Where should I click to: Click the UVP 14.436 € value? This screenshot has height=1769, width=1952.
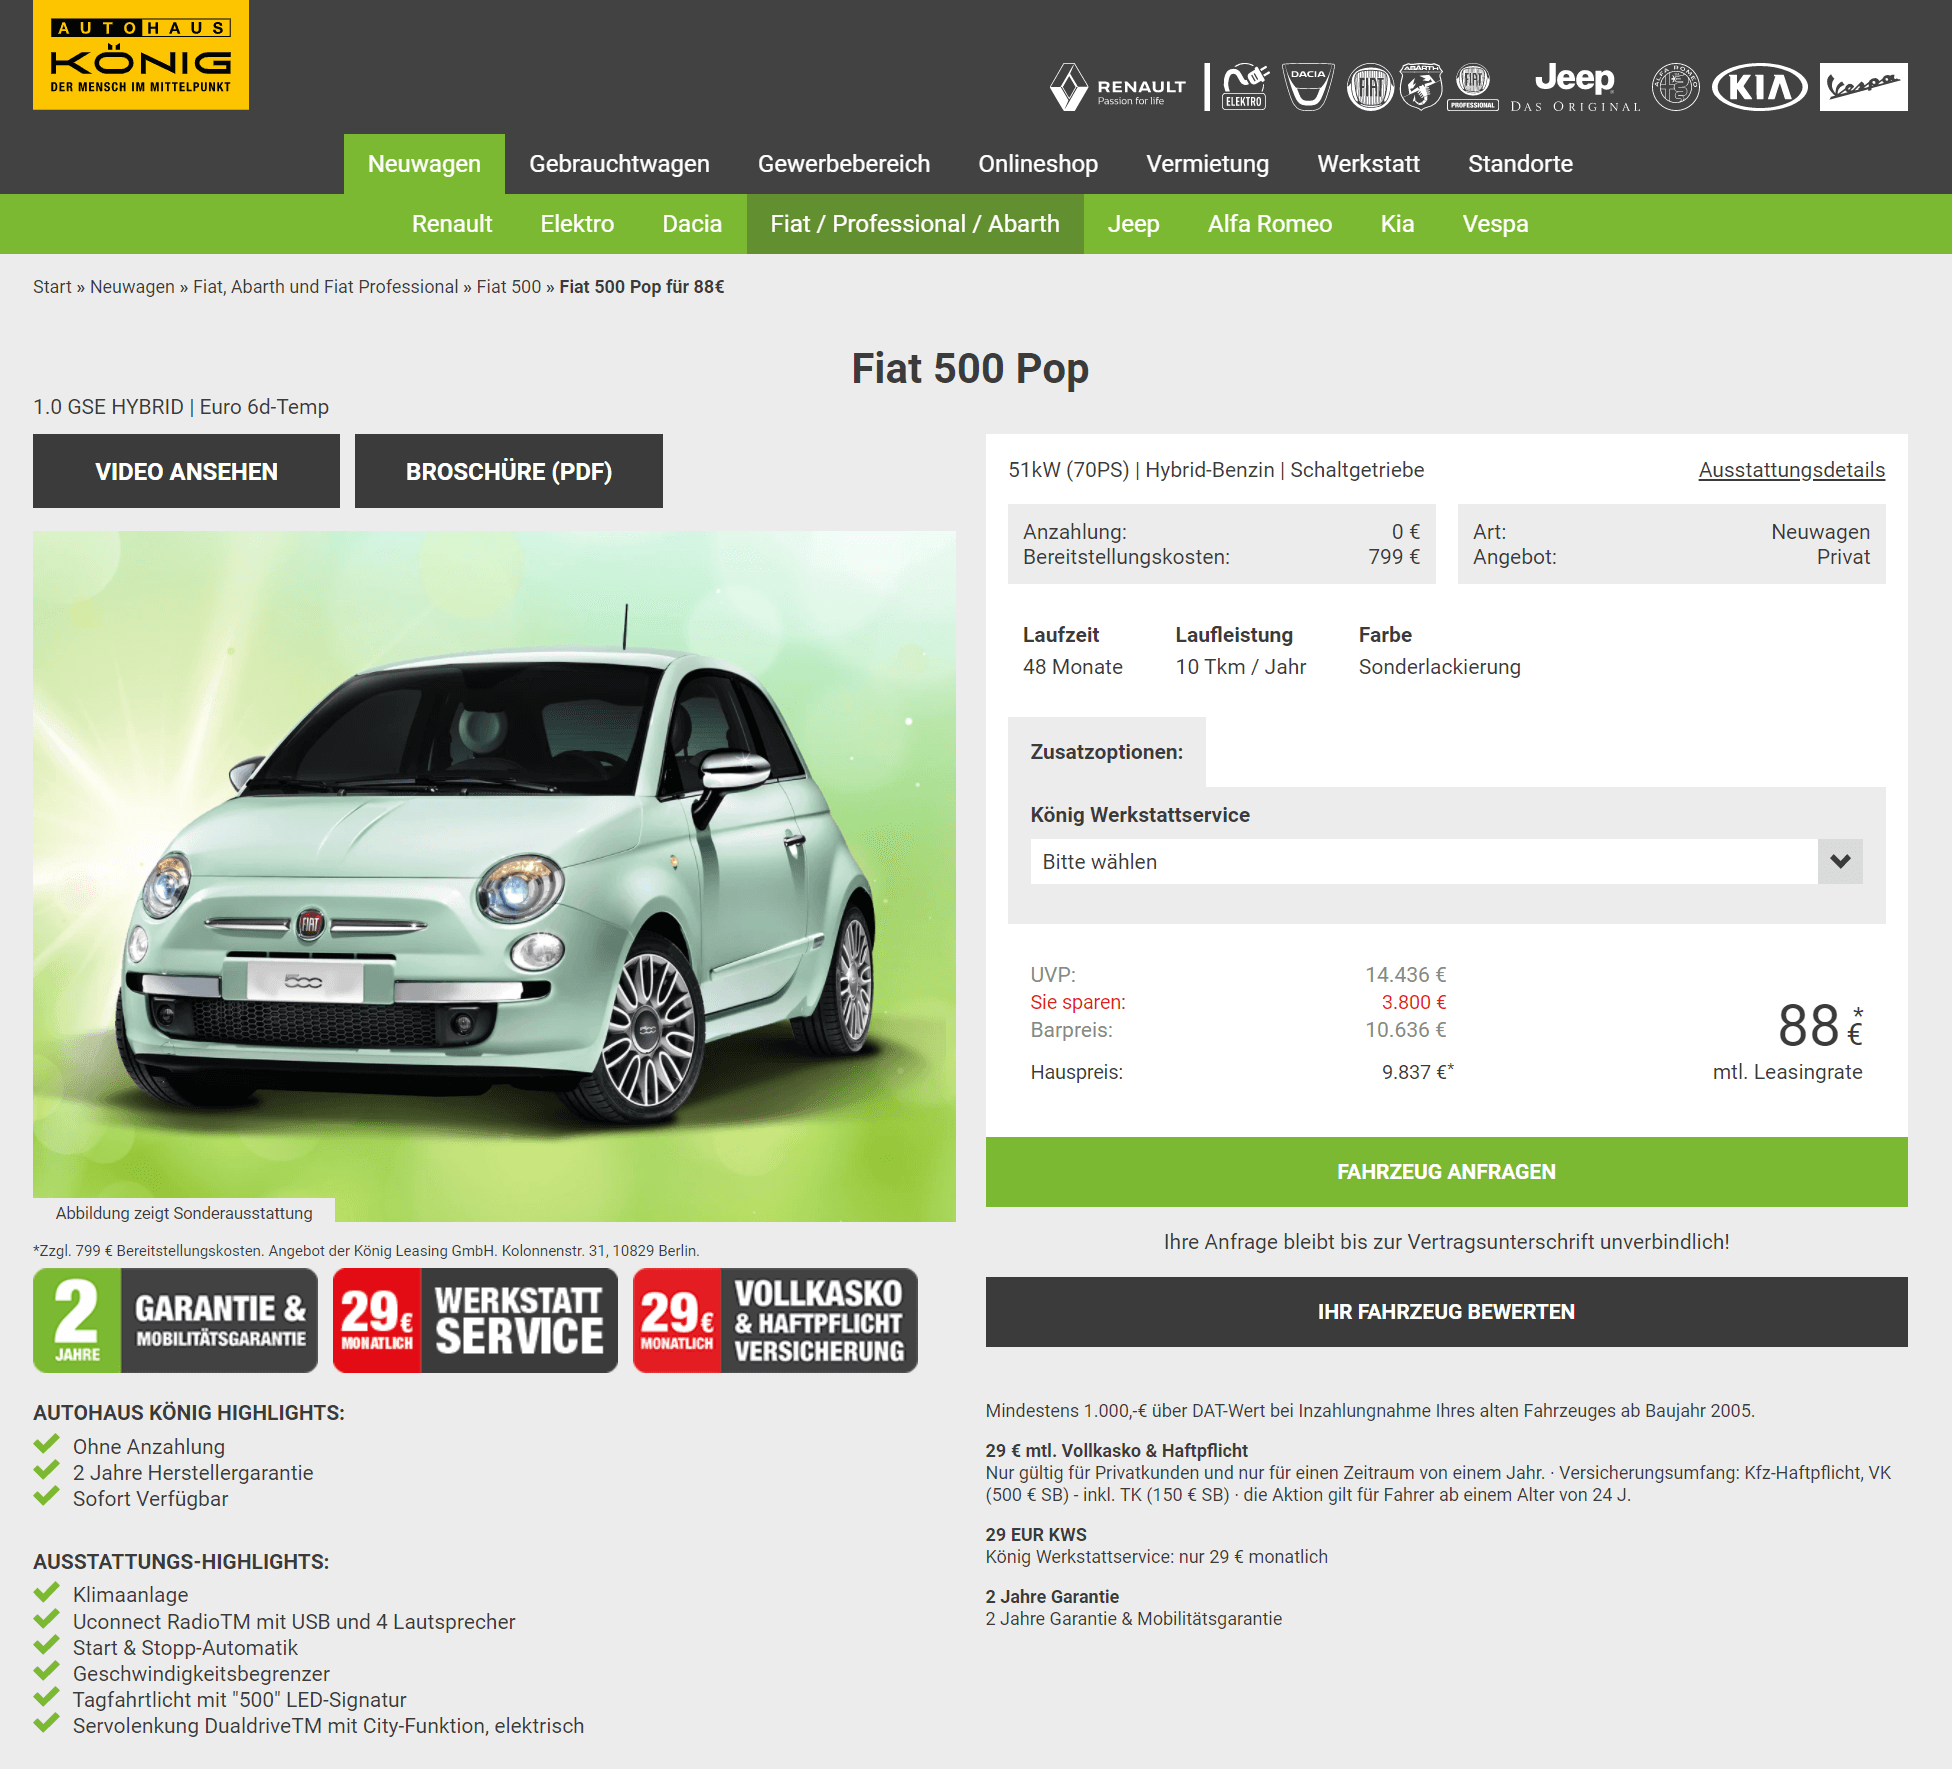1405,975
